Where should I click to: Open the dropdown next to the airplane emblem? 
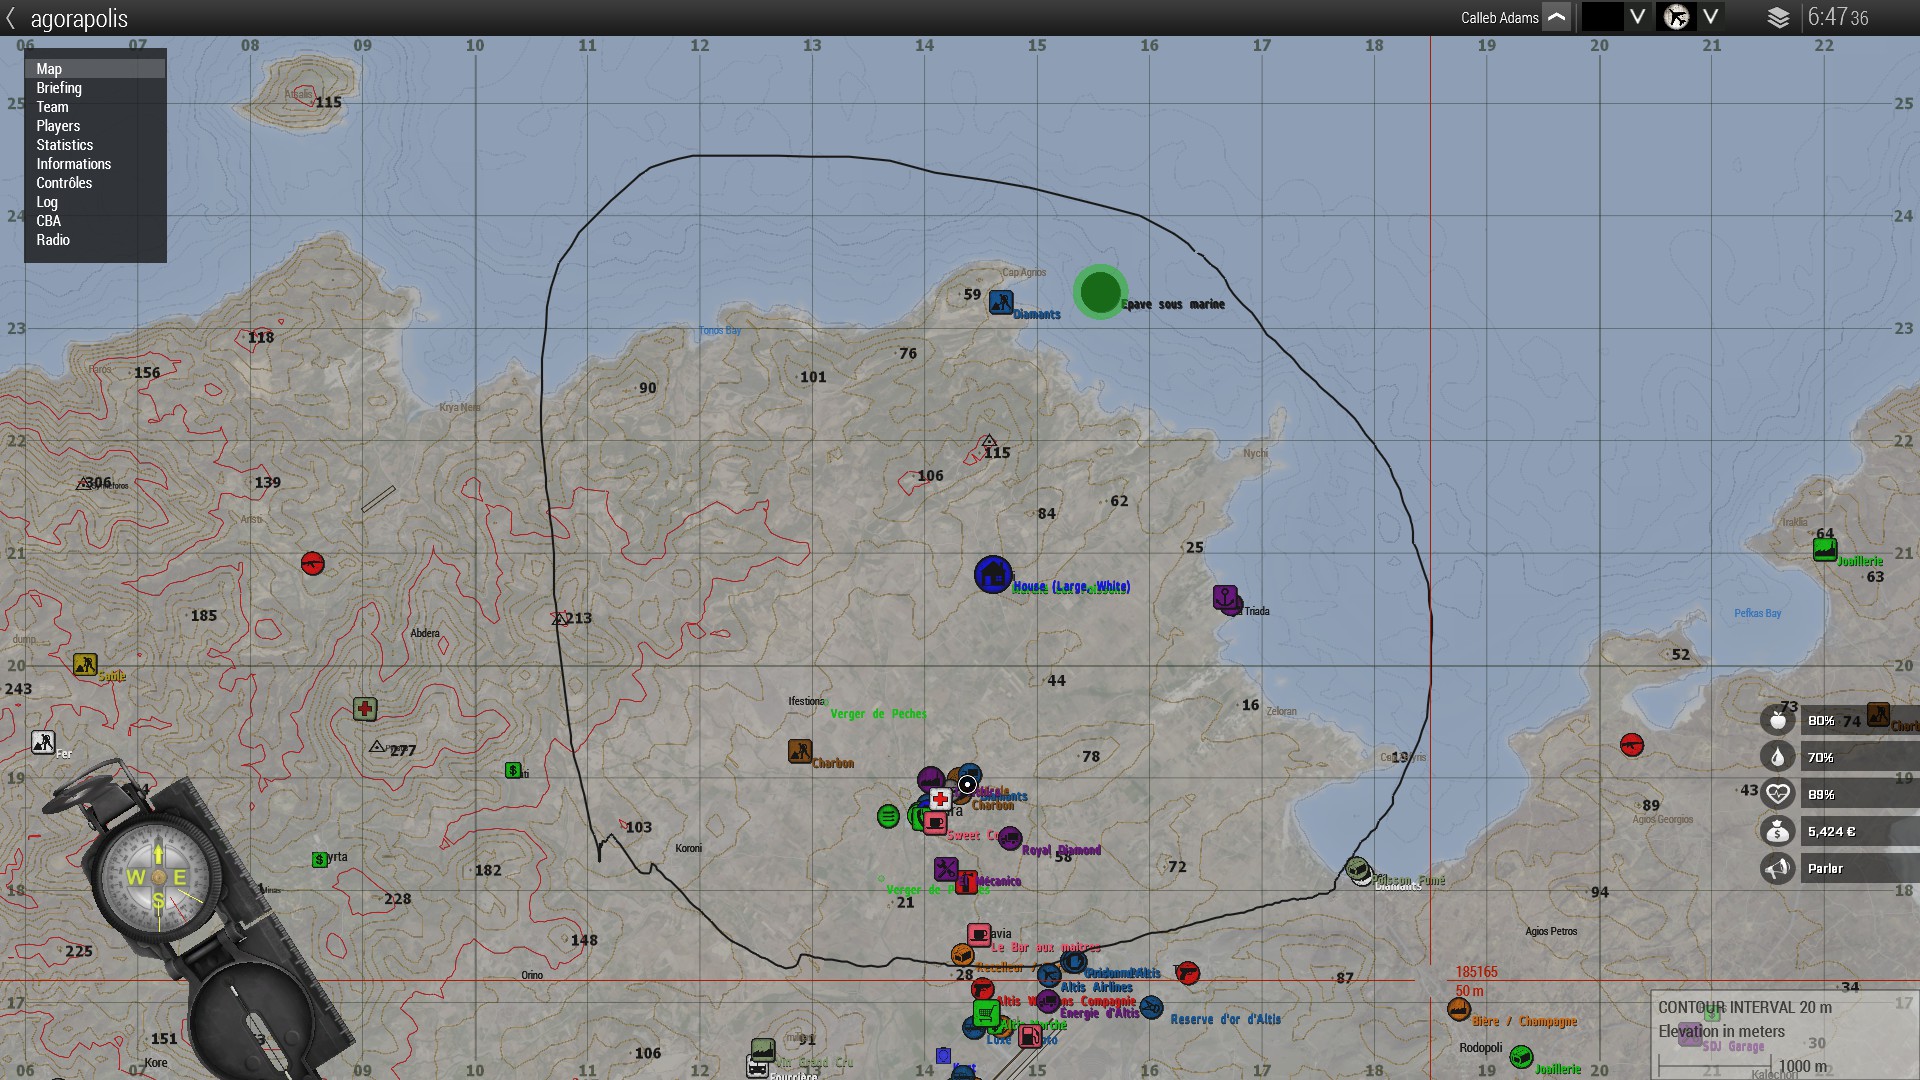[x=1711, y=17]
